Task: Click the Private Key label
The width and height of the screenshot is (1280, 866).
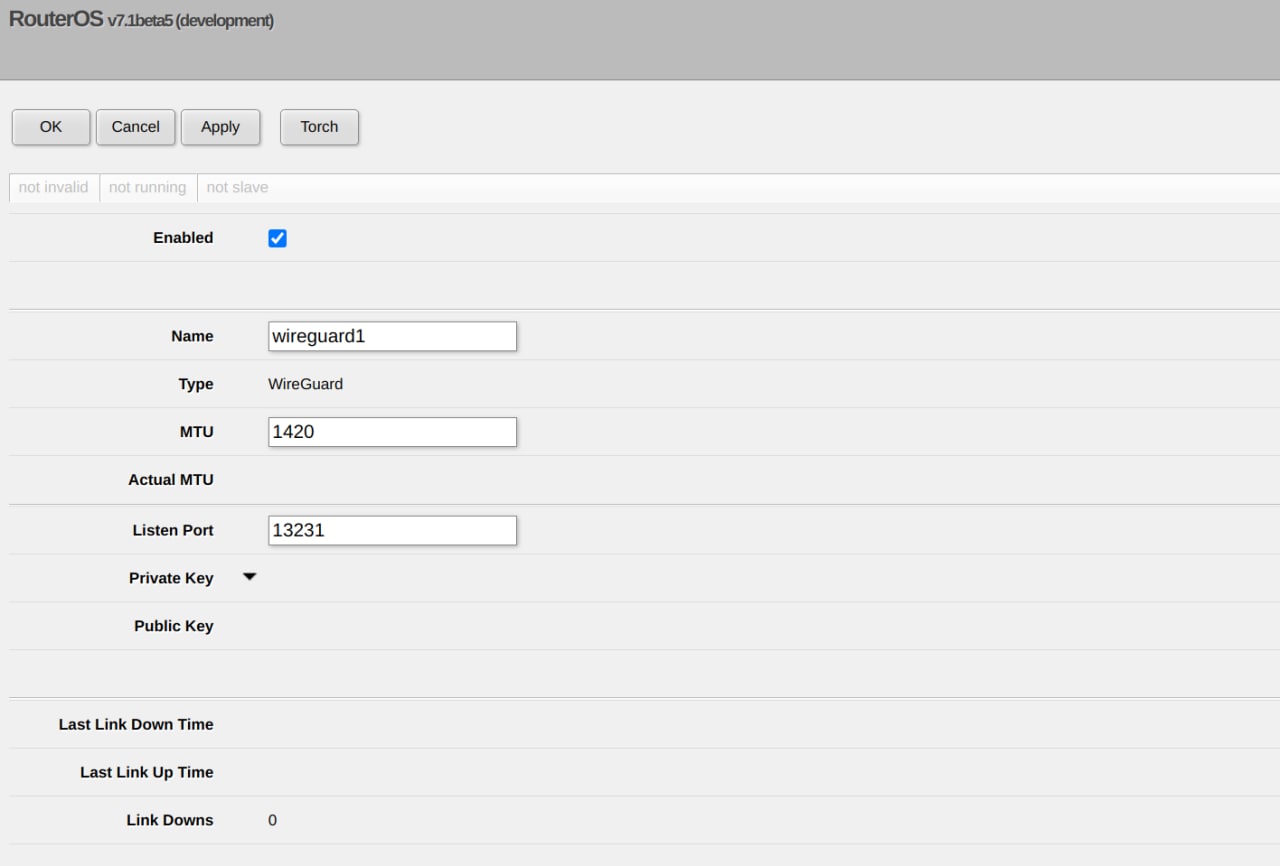Action: tap(171, 578)
